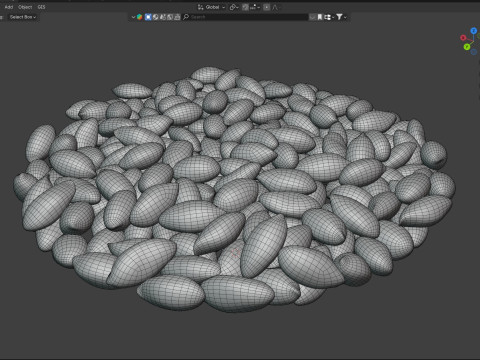
Task: Focus the Search input field
Action: pyautogui.click(x=245, y=17)
